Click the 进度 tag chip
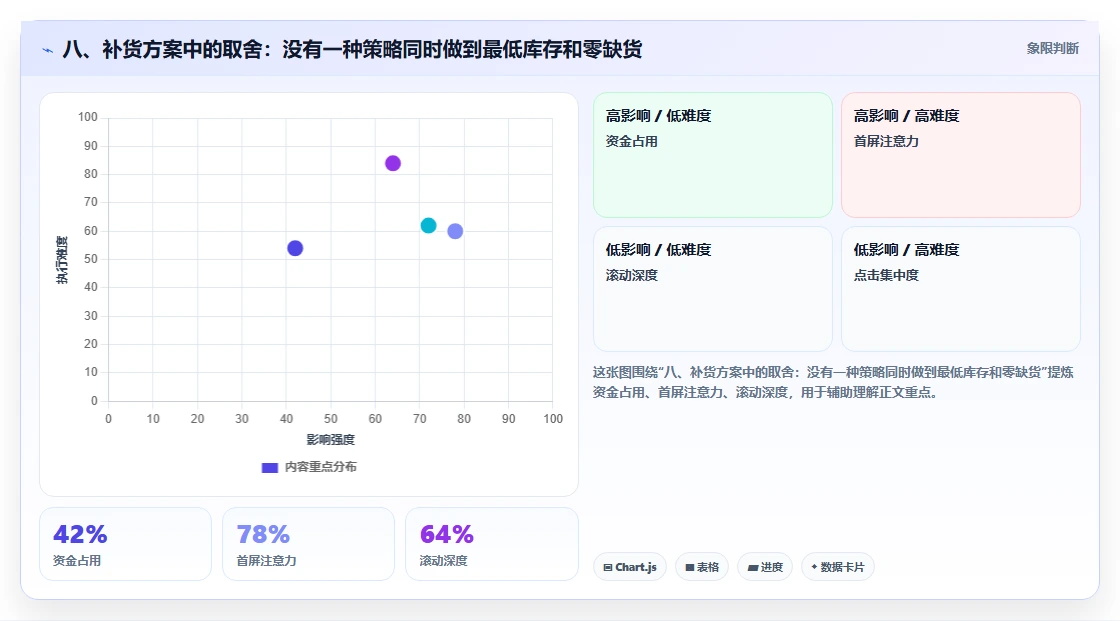This screenshot has width=1120, height=621. tap(765, 567)
